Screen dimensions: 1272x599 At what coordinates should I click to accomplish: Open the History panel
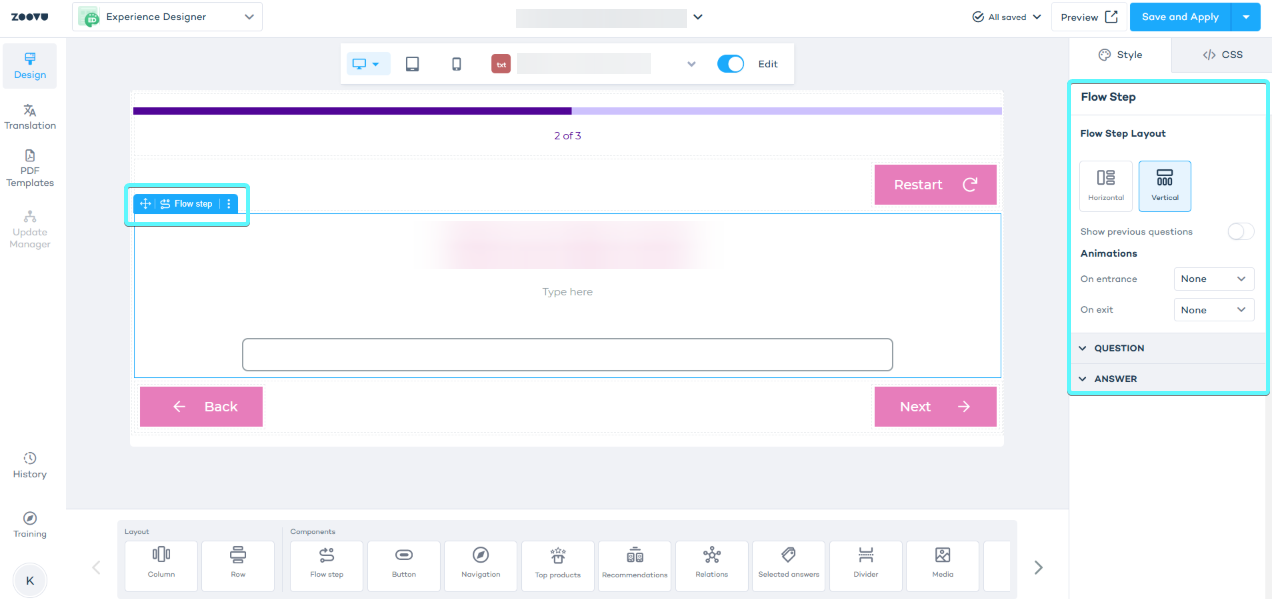coord(29,464)
